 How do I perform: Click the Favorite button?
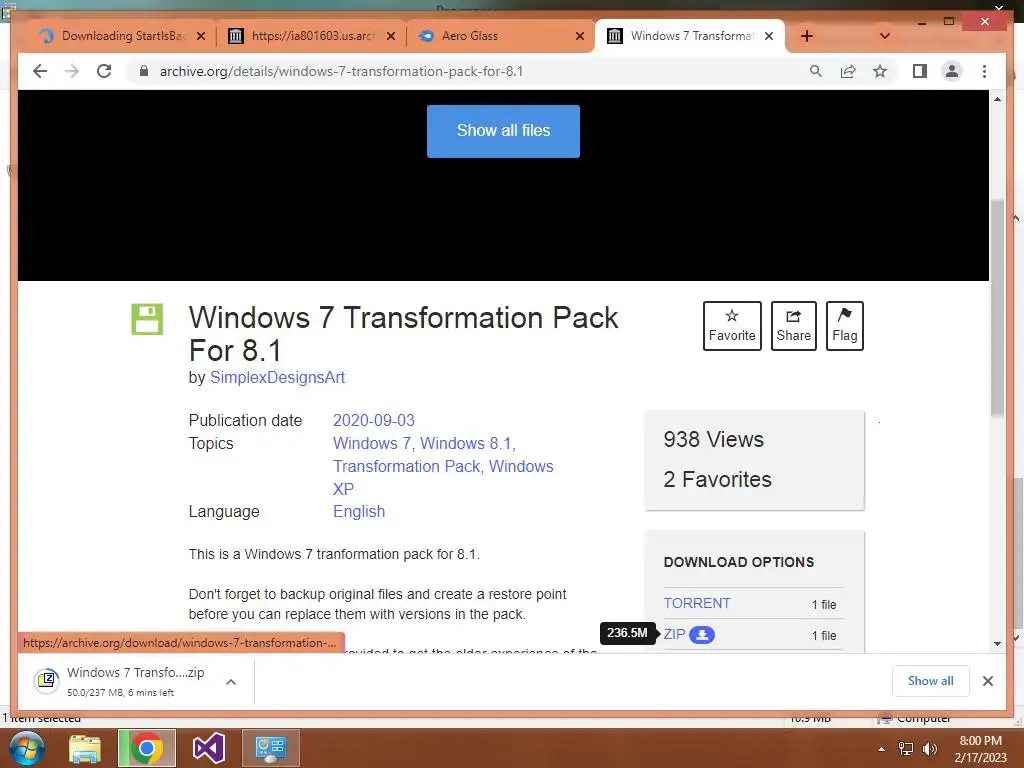[732, 326]
